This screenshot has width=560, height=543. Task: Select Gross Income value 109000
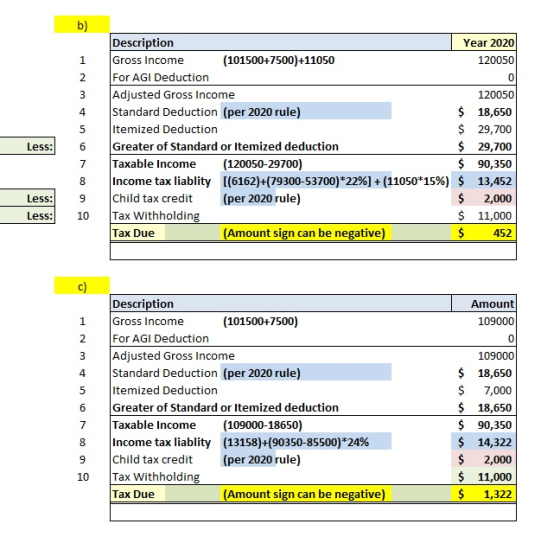click(496, 321)
